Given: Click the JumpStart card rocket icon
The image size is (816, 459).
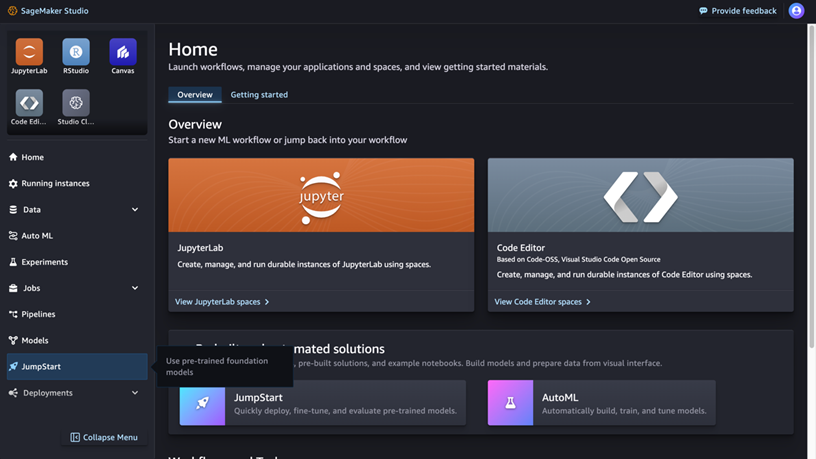Looking at the screenshot, I should (202, 403).
